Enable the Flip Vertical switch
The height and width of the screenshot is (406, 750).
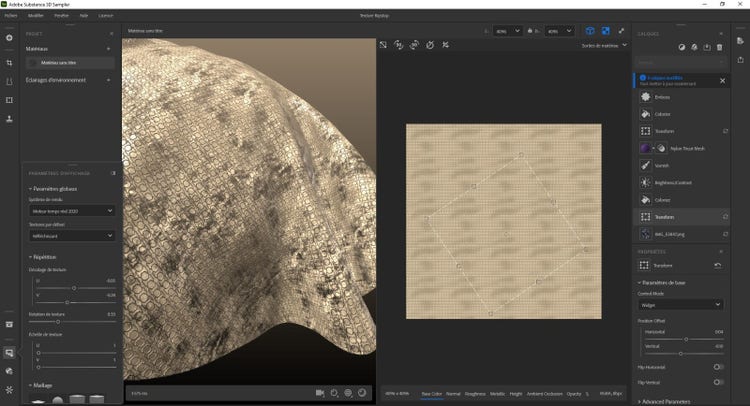pyautogui.click(x=717, y=382)
